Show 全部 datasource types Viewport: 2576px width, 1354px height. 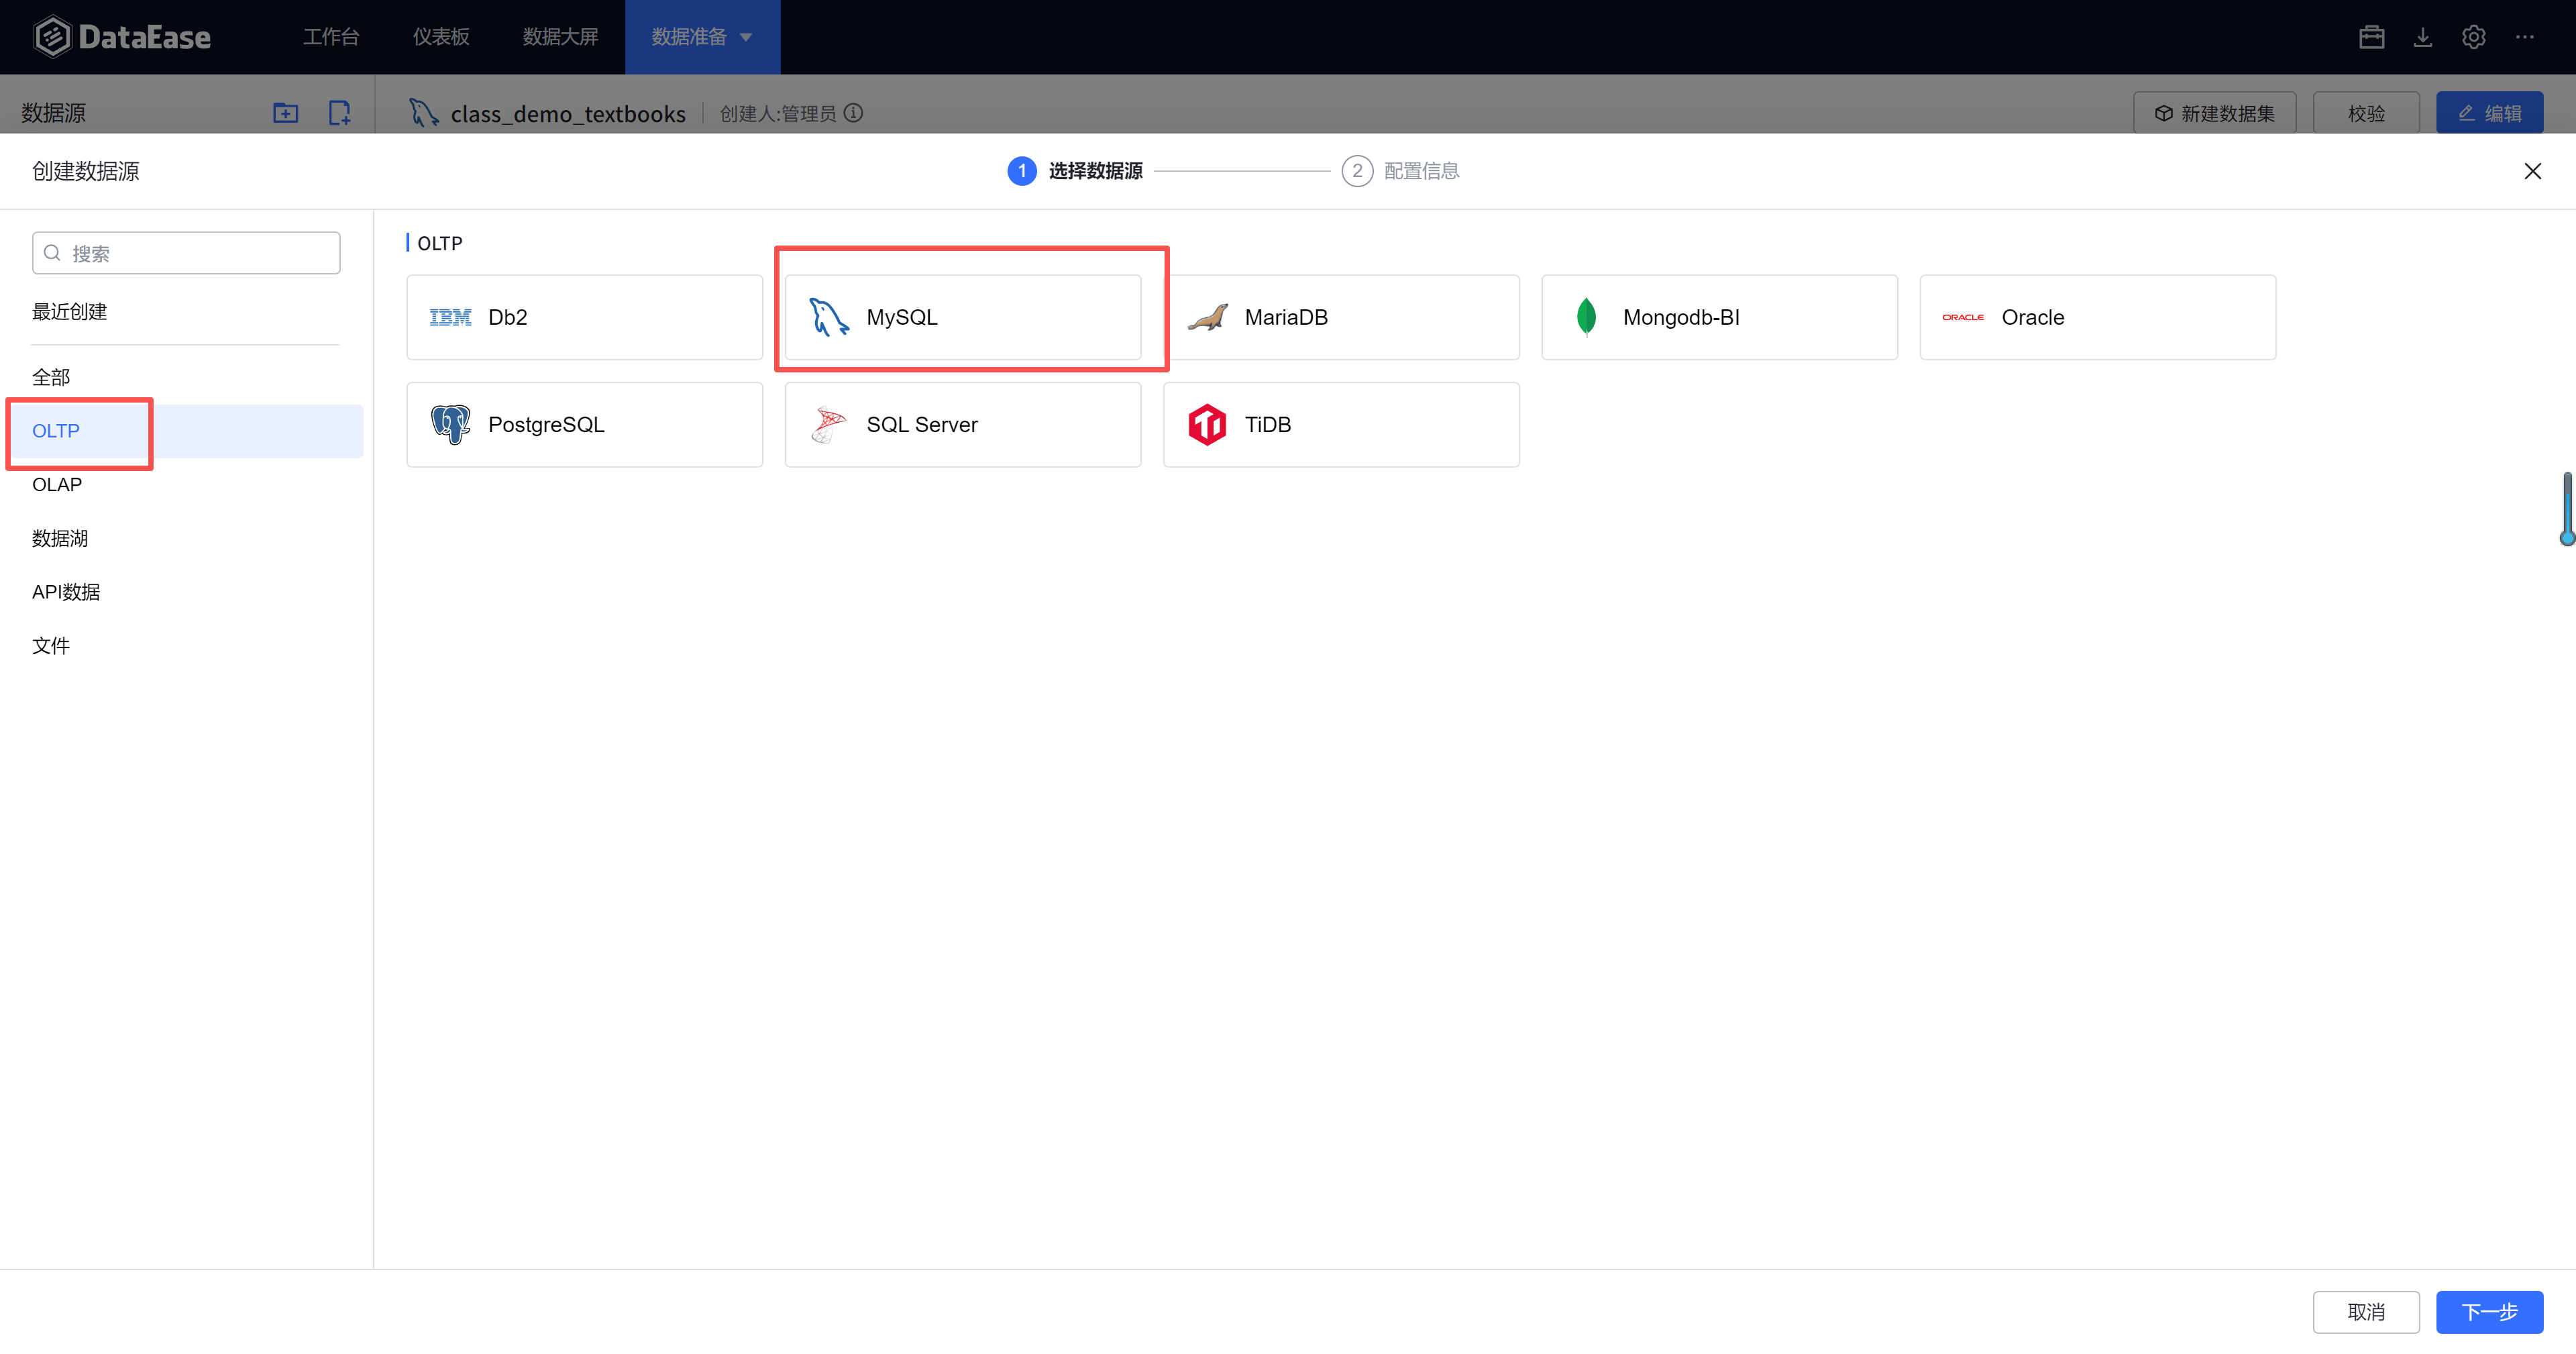51,377
